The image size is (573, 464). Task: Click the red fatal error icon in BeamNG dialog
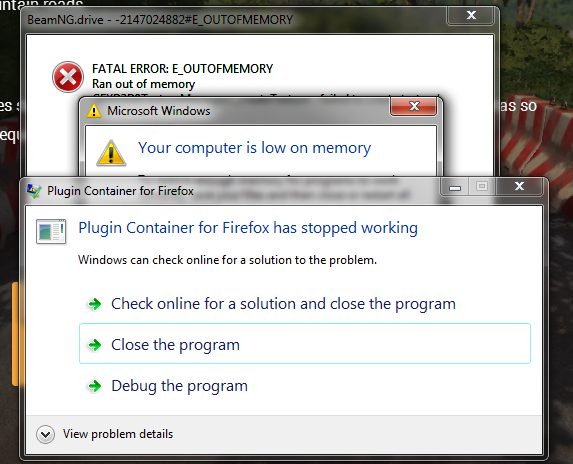(x=68, y=77)
